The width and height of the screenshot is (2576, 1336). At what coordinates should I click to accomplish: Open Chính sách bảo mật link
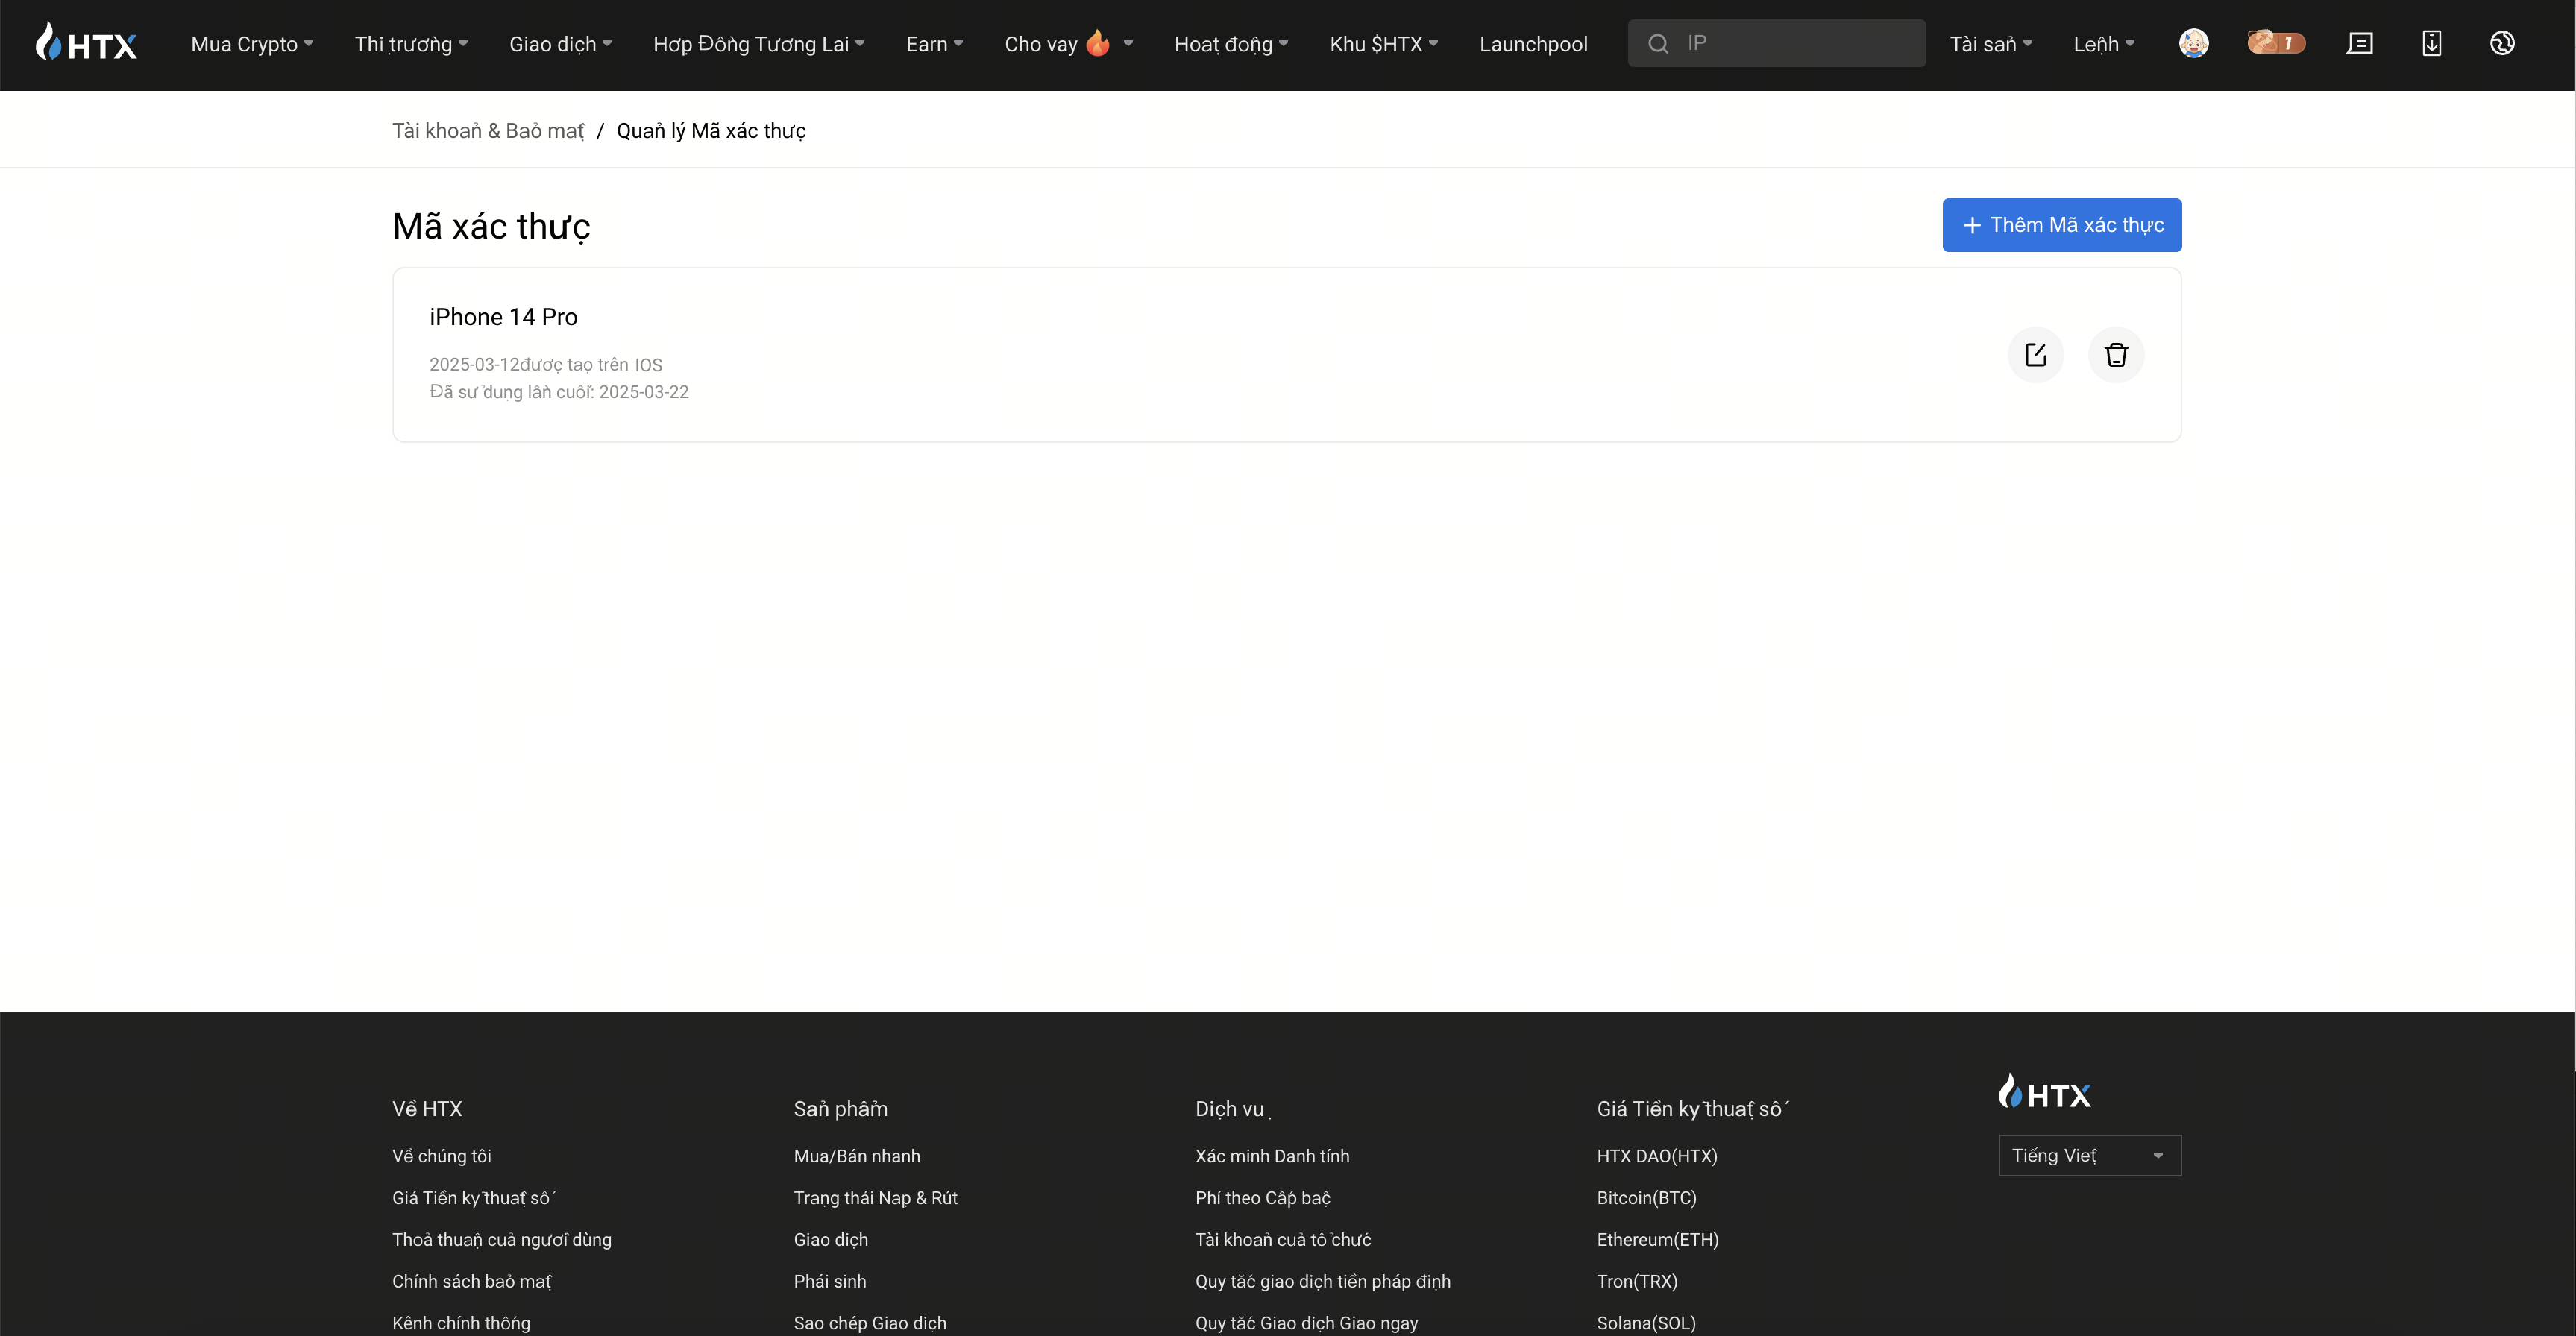tap(471, 1282)
